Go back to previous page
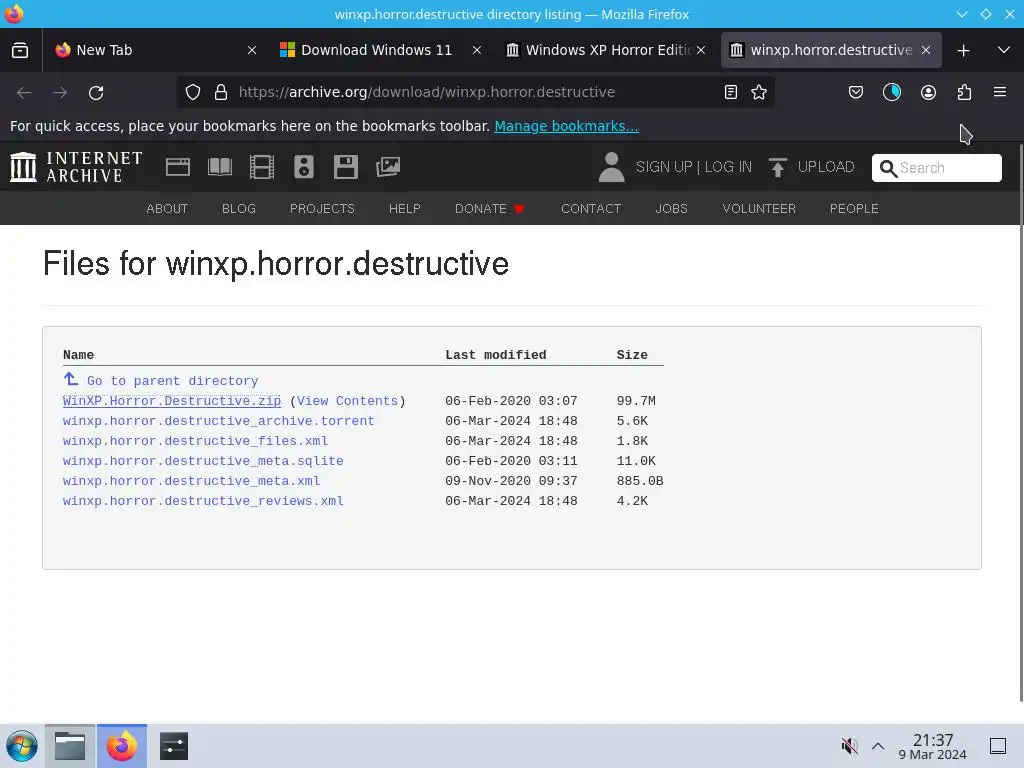 point(24,93)
